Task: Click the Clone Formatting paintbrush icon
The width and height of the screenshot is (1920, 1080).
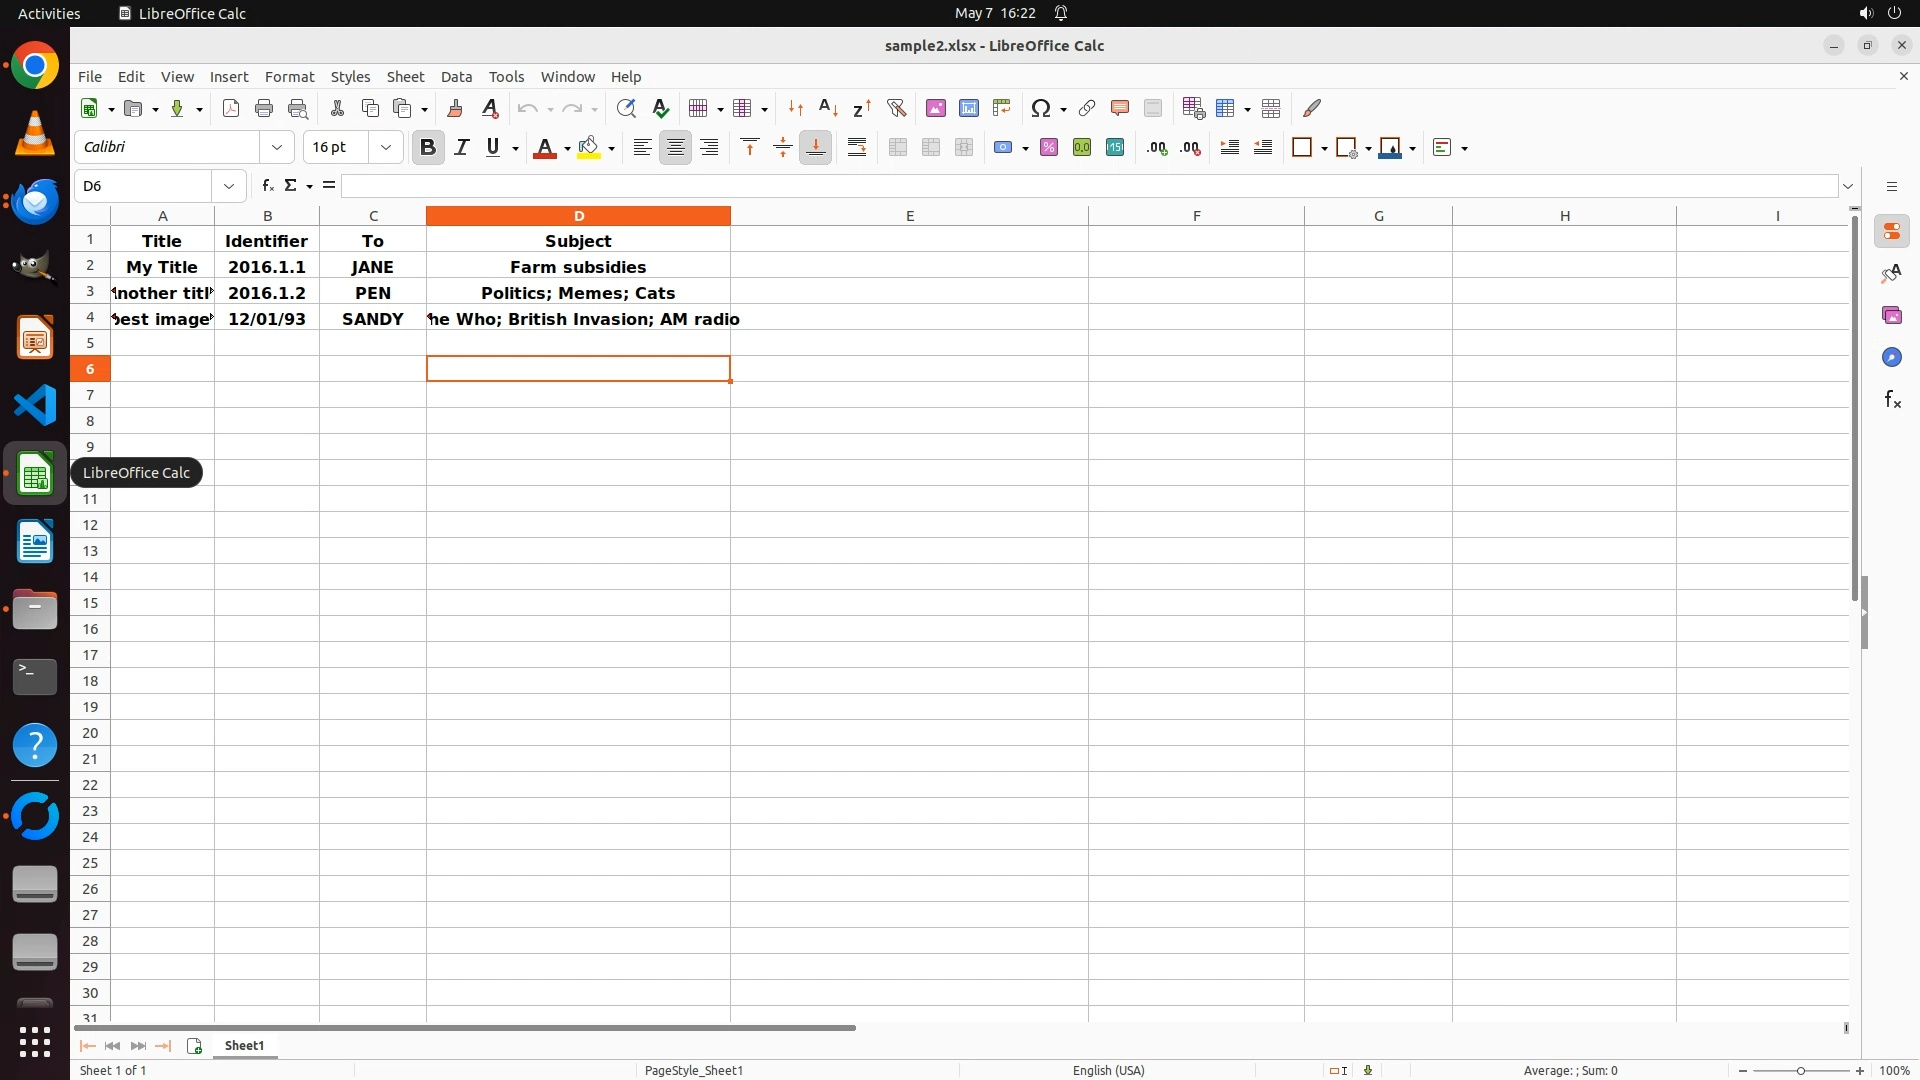Action: [x=455, y=108]
